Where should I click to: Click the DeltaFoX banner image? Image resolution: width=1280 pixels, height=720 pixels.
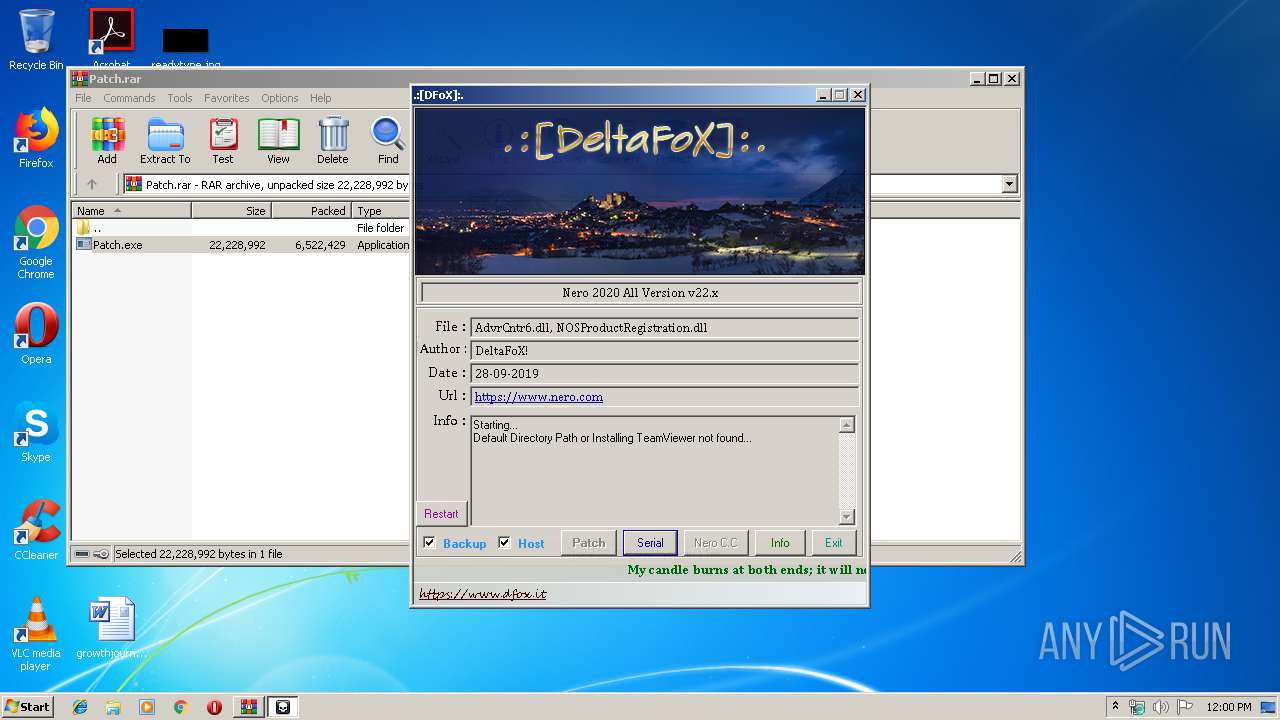[x=640, y=191]
